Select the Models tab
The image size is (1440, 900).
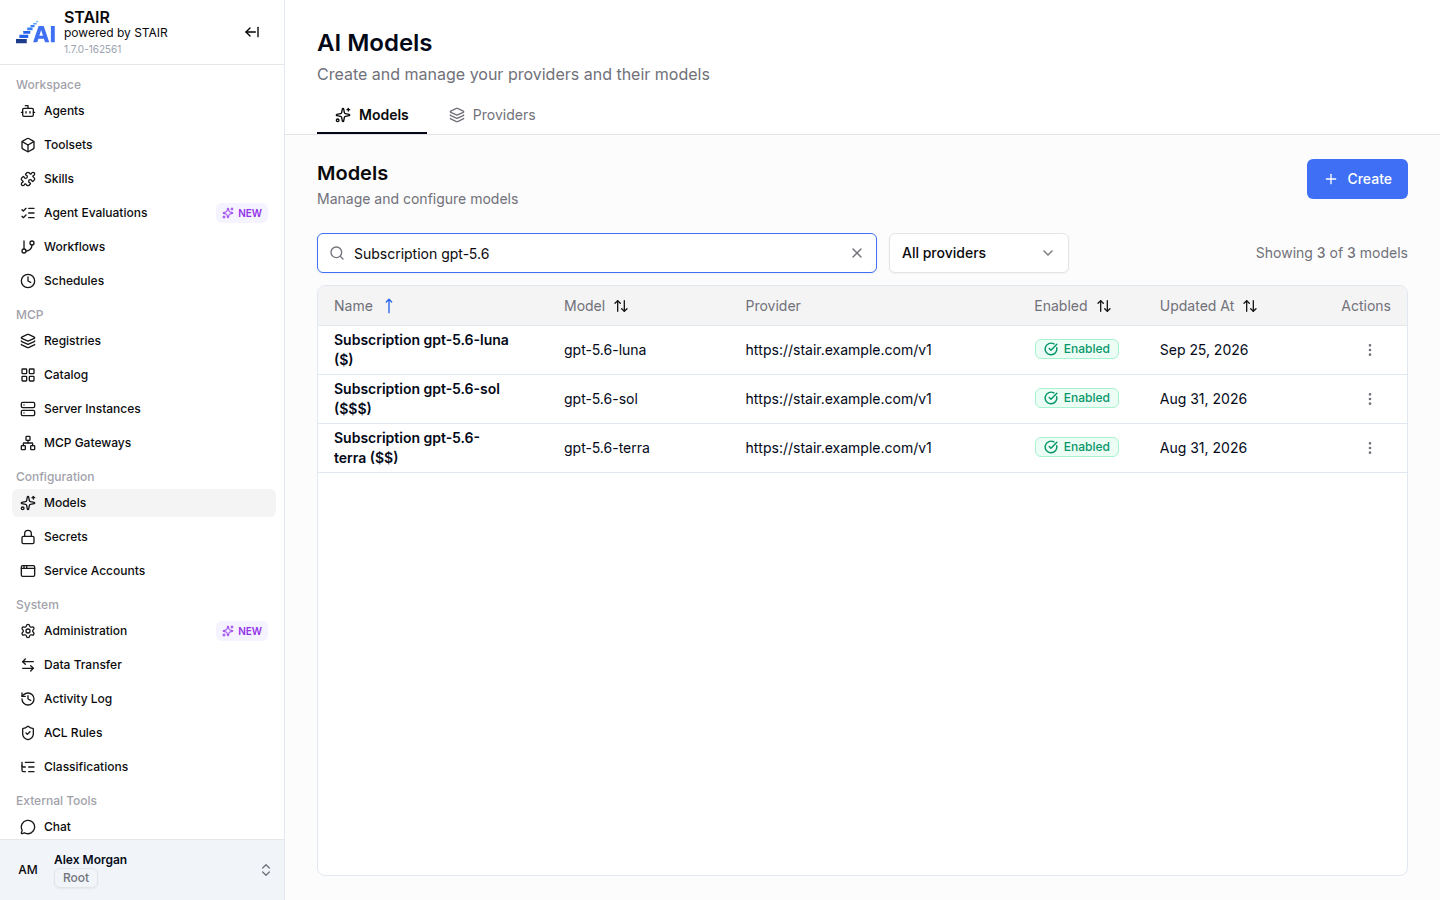[372, 115]
